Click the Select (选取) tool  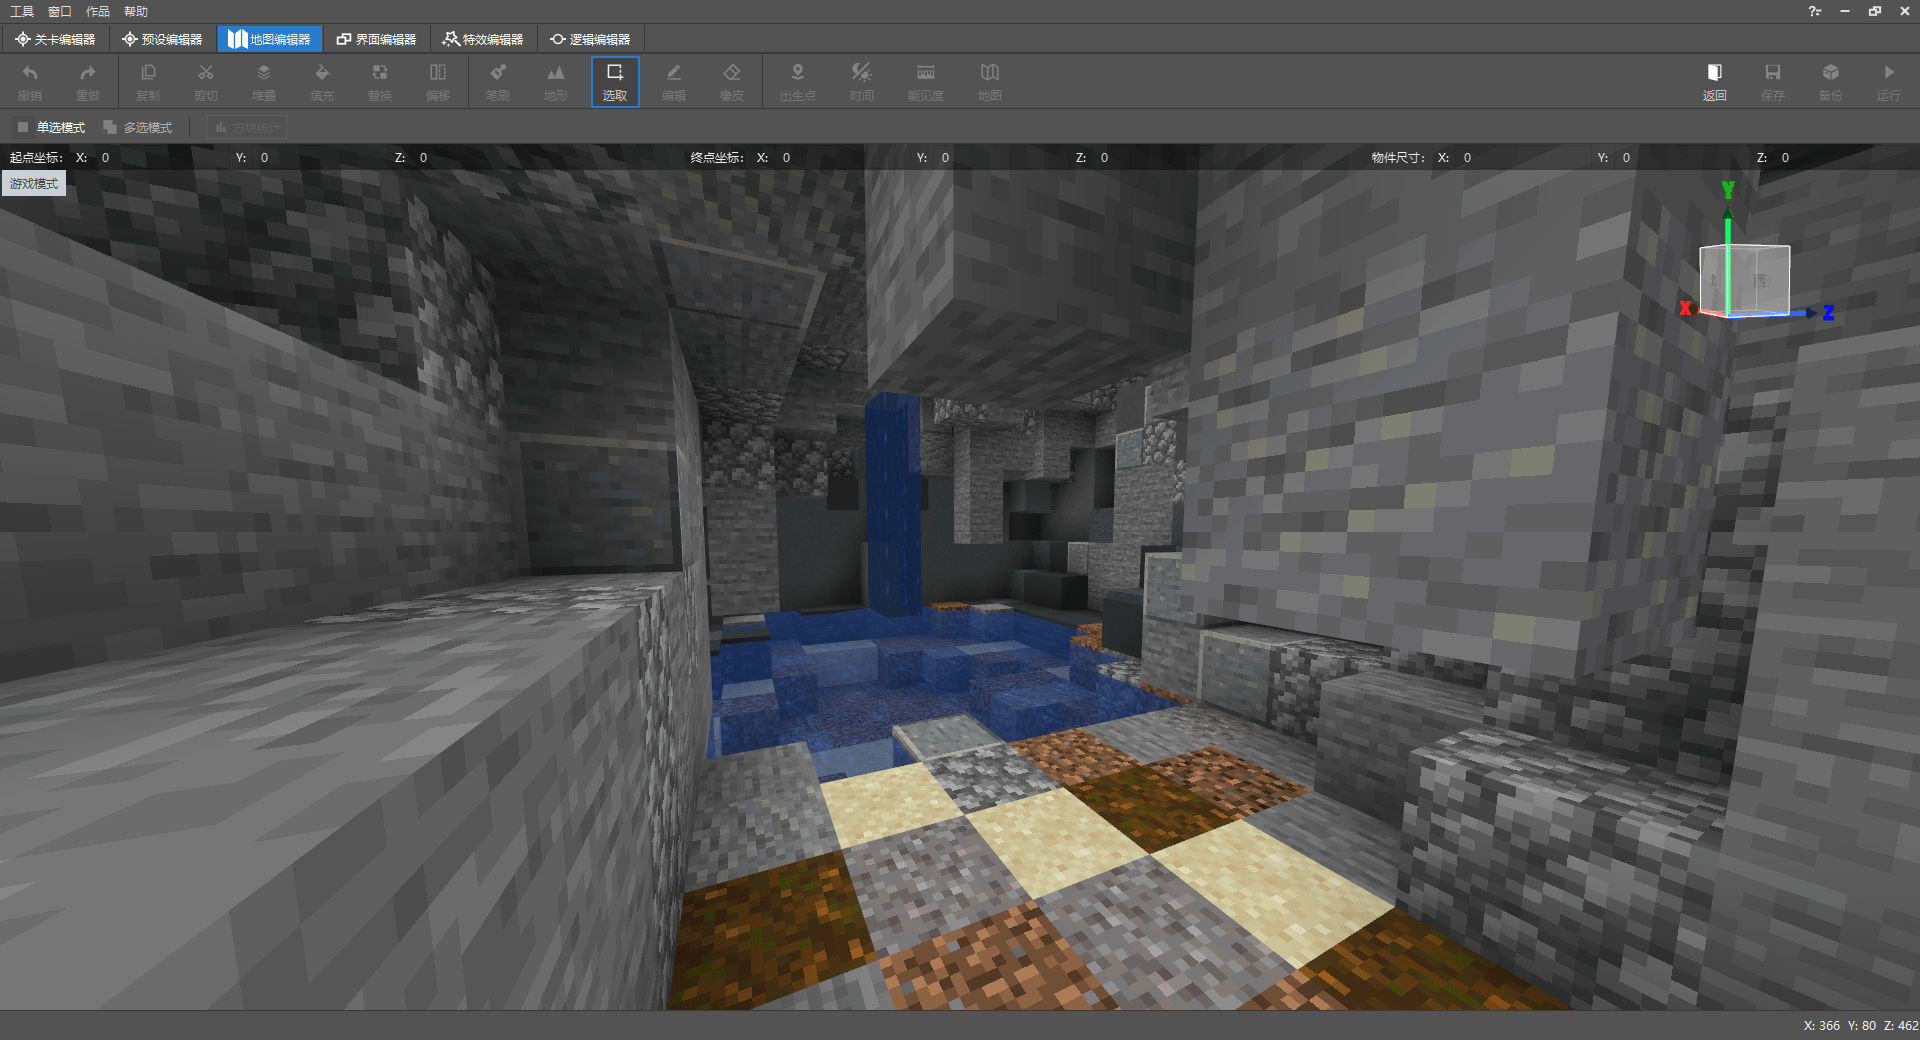615,81
